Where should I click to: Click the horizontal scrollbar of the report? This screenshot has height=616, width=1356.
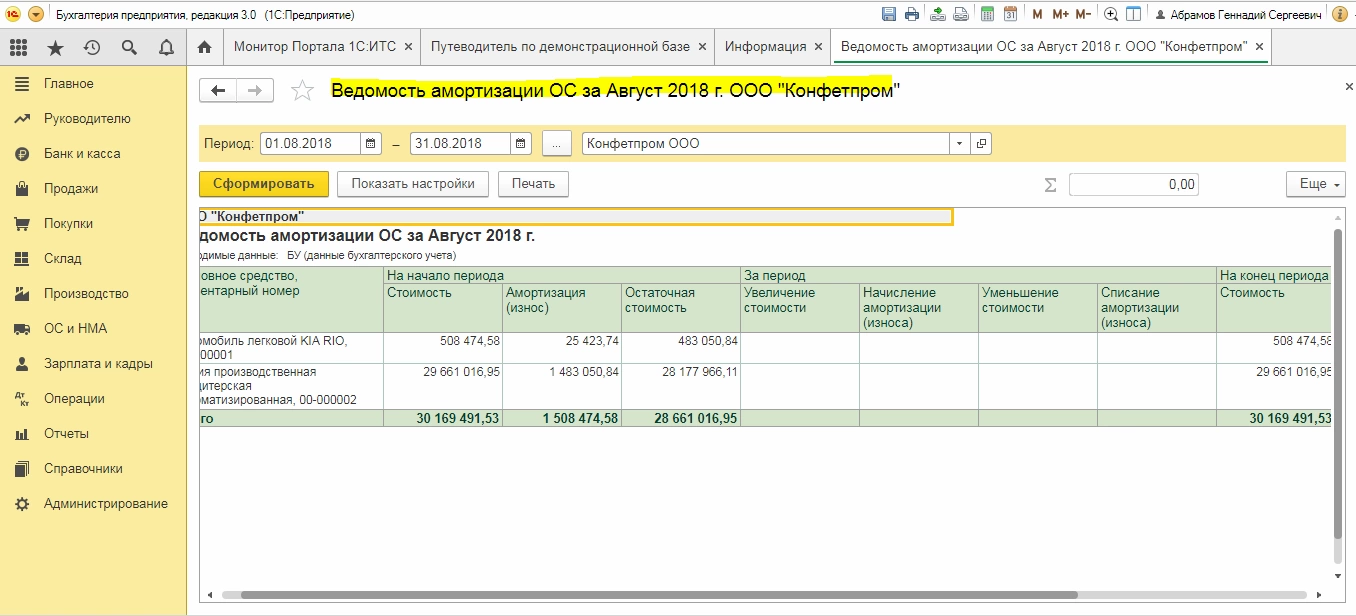point(660,595)
